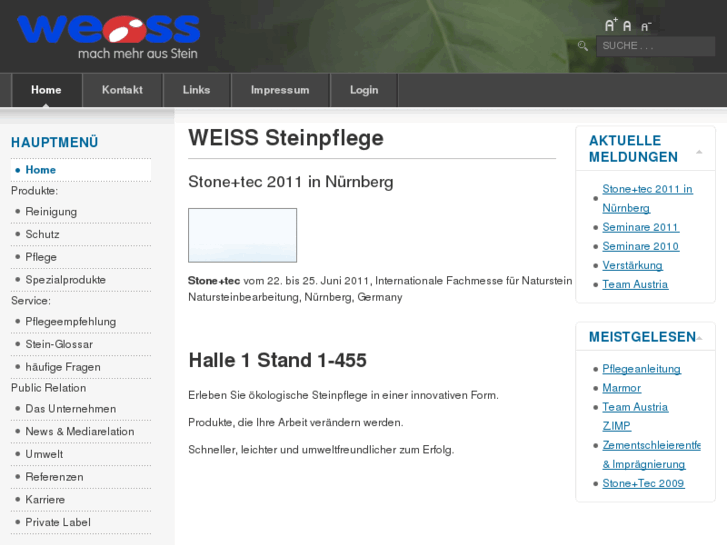Click the HAUPTMENÜ sidebar heading
727x545 pixels.
click(x=55, y=142)
